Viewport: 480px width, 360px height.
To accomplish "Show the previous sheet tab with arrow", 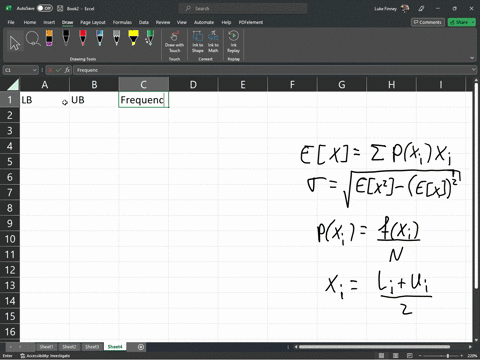I will (x=10, y=347).
